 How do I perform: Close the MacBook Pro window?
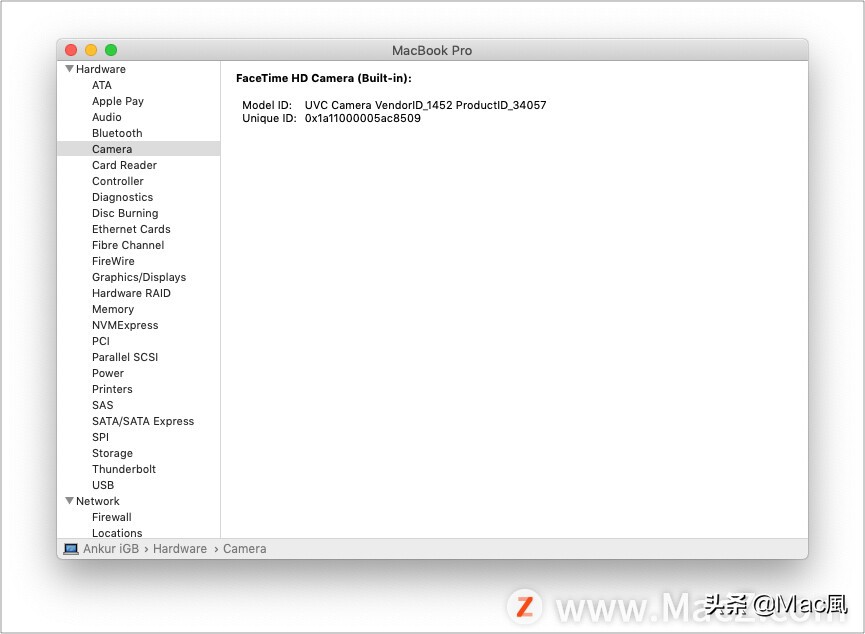(x=71, y=50)
